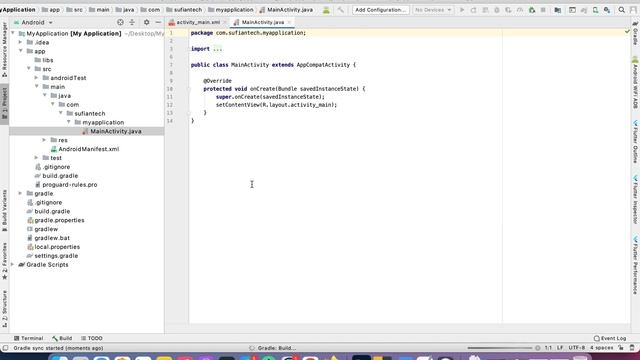Collapse the src folder arrow

pyautogui.click(x=29, y=69)
